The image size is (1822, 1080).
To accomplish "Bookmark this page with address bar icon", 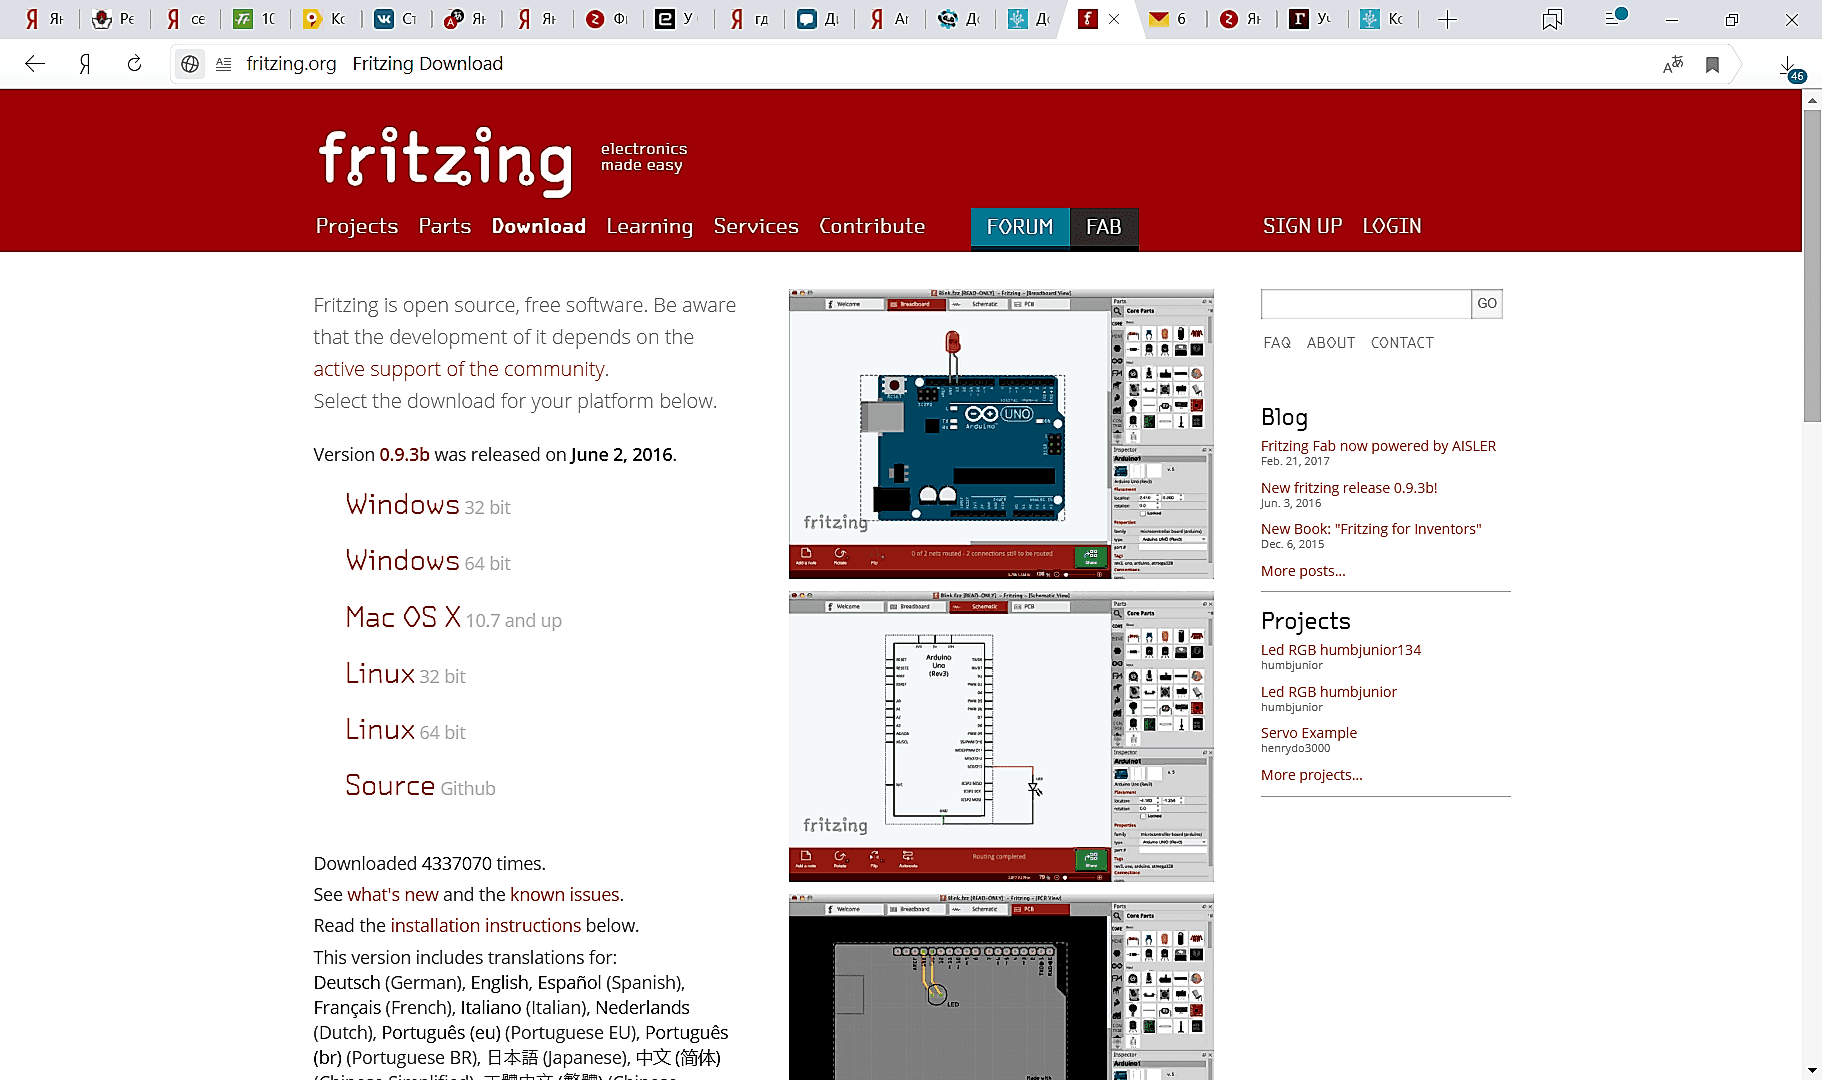I will click(1712, 65).
